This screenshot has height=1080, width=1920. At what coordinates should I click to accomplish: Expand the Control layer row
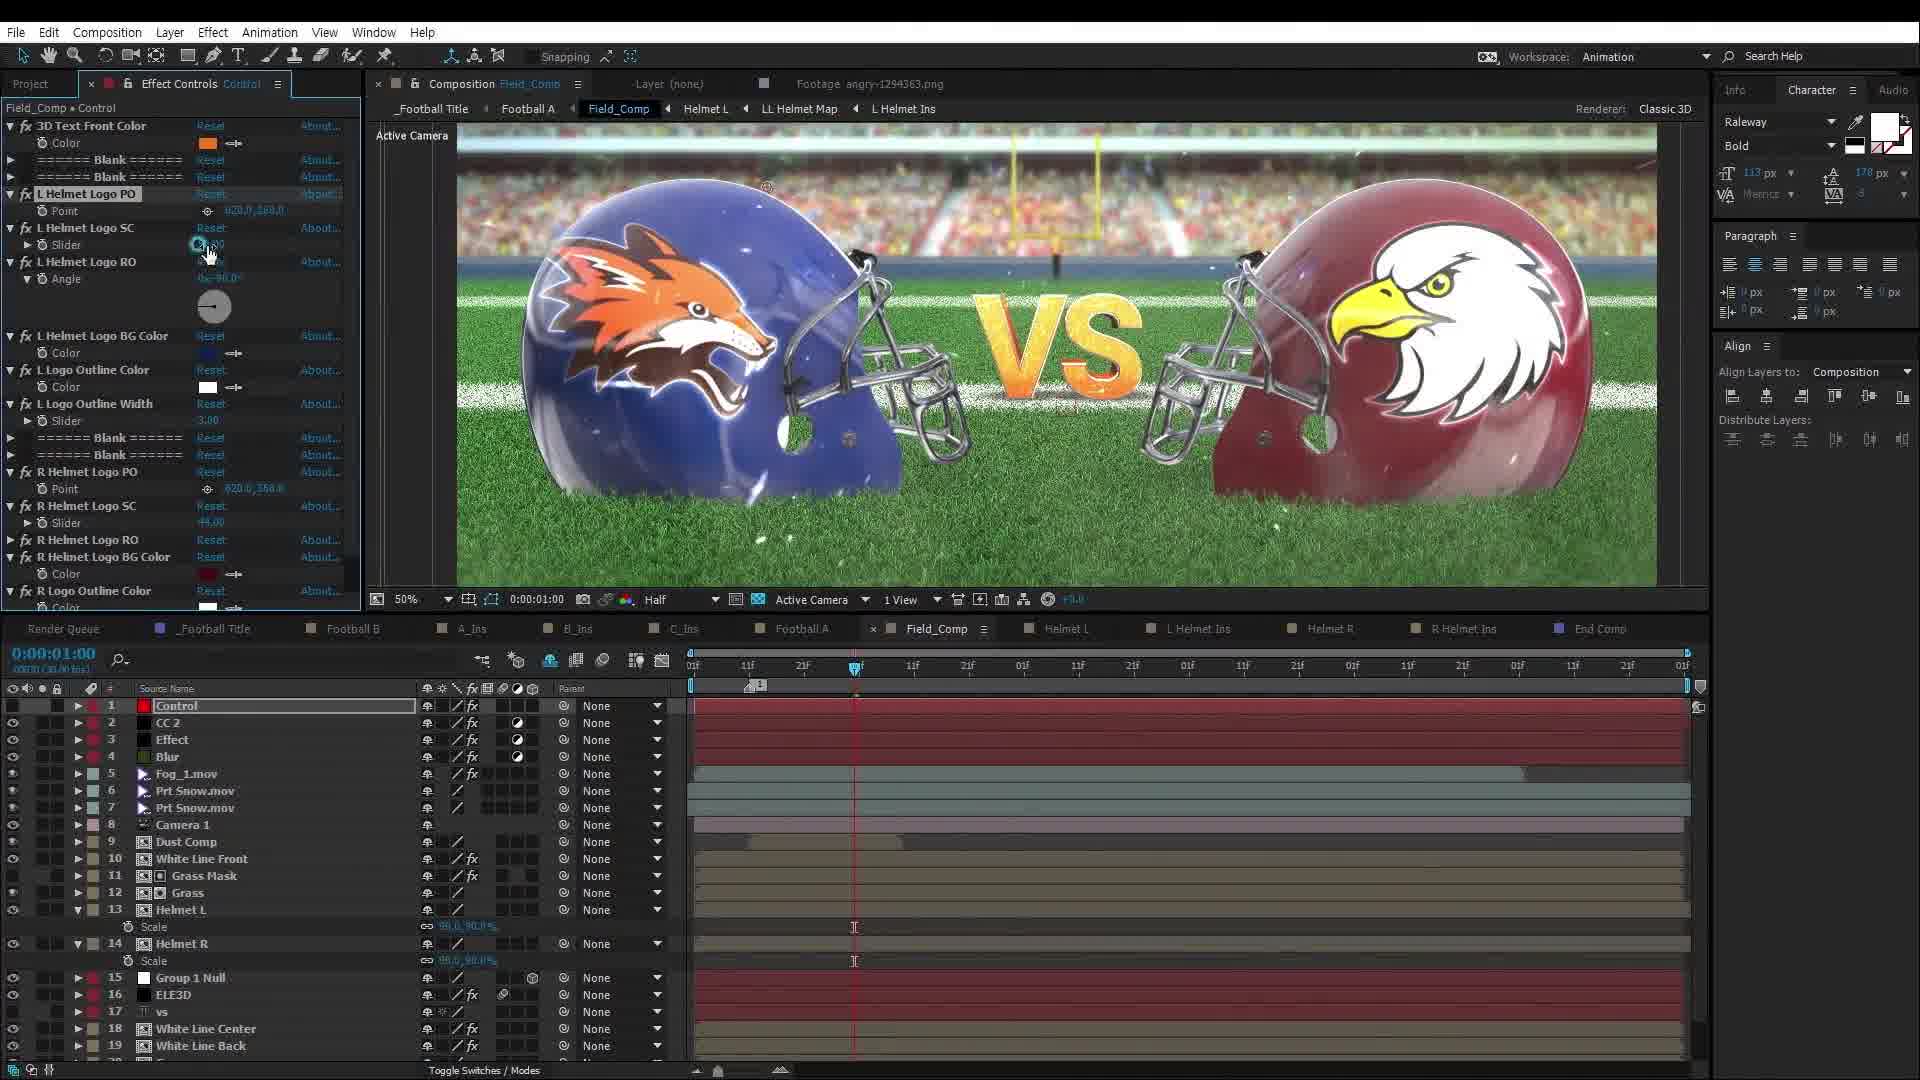tap(78, 706)
